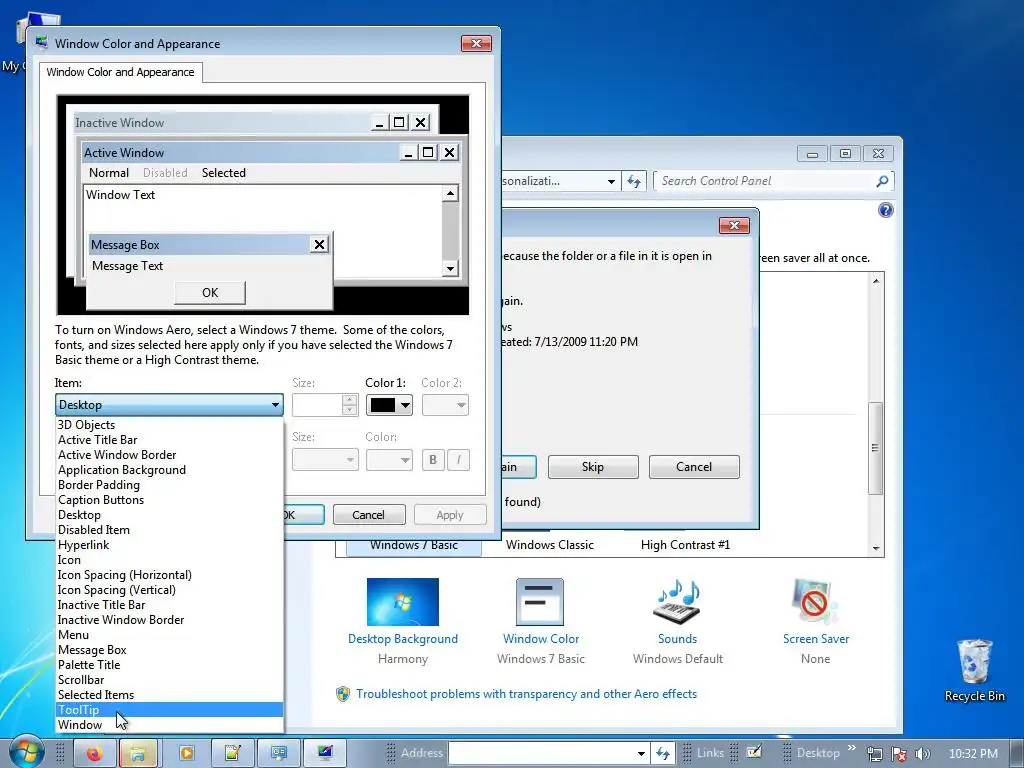Screen dimensions: 1024x768
Task: Choose 3D Objects from the Item list
Action: (169, 424)
